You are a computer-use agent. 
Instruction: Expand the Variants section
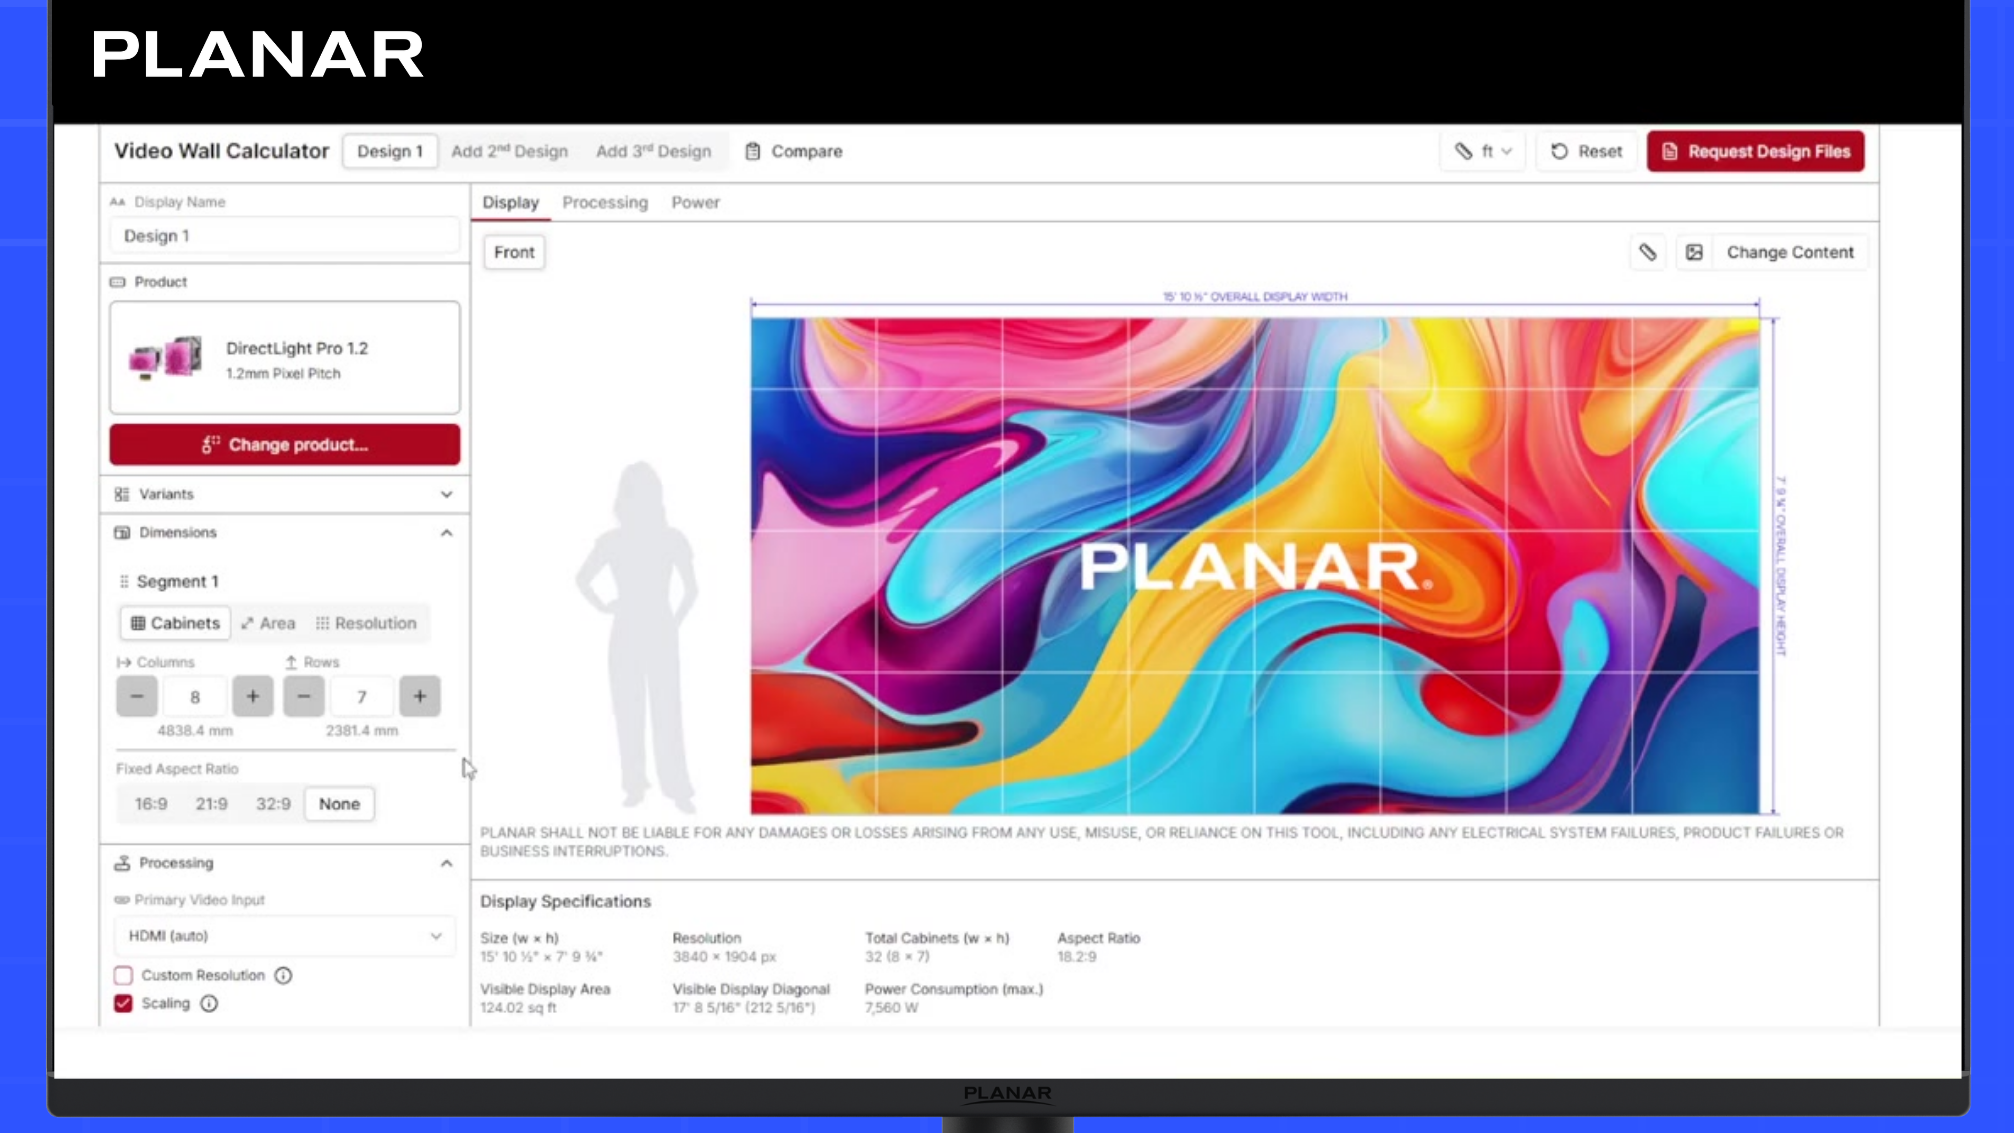[445, 493]
